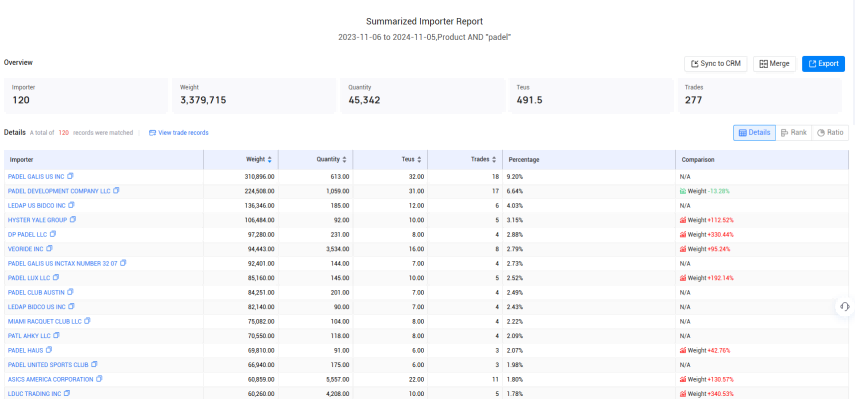Open PATL AHKY LLC importer link
This screenshot has height=399, width=855.
pos(29,335)
